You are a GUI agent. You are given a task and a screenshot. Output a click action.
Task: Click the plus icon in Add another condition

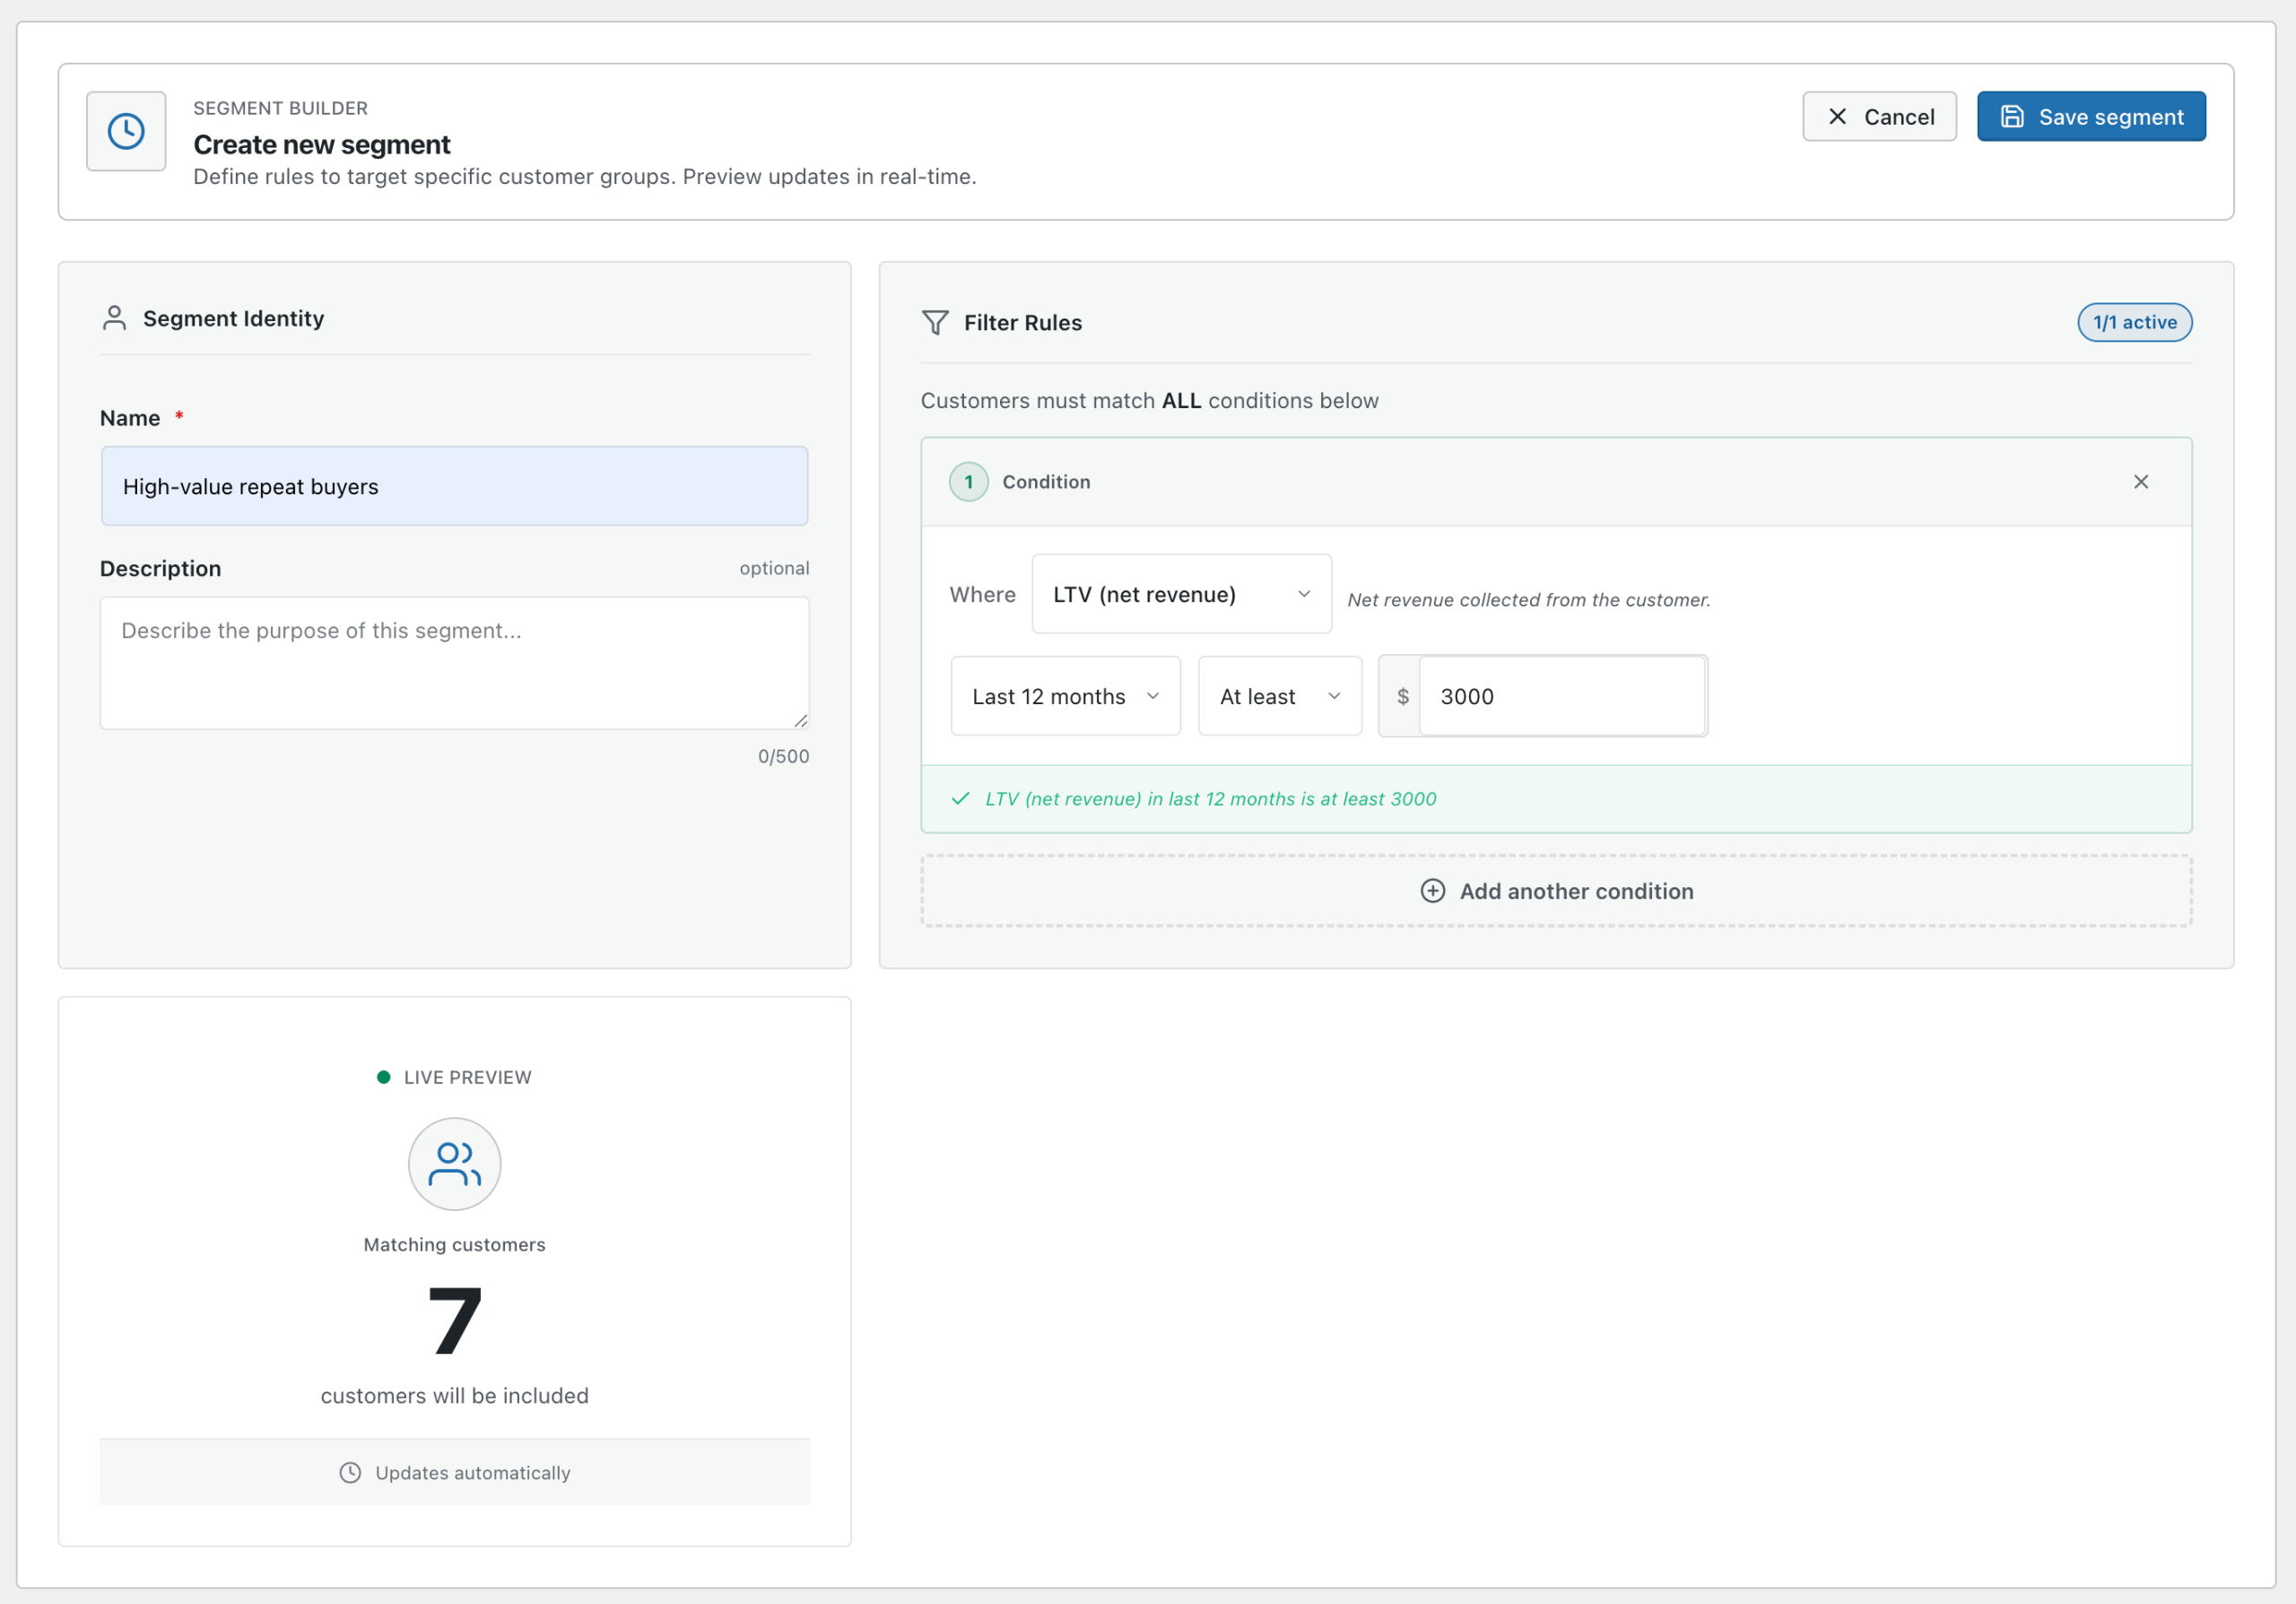pos(1433,891)
